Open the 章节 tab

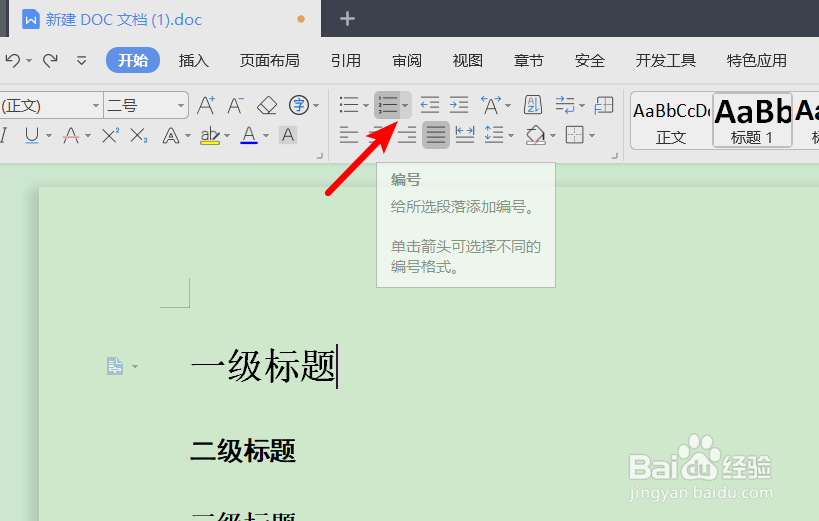click(529, 61)
